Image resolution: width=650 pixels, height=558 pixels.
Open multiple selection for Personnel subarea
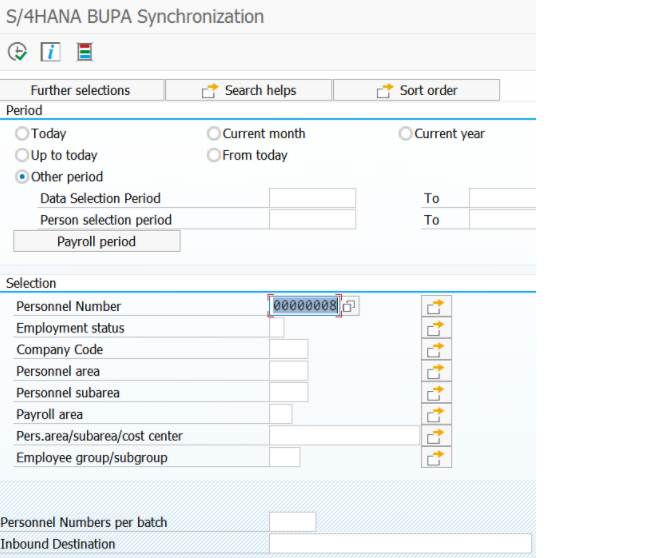(436, 392)
